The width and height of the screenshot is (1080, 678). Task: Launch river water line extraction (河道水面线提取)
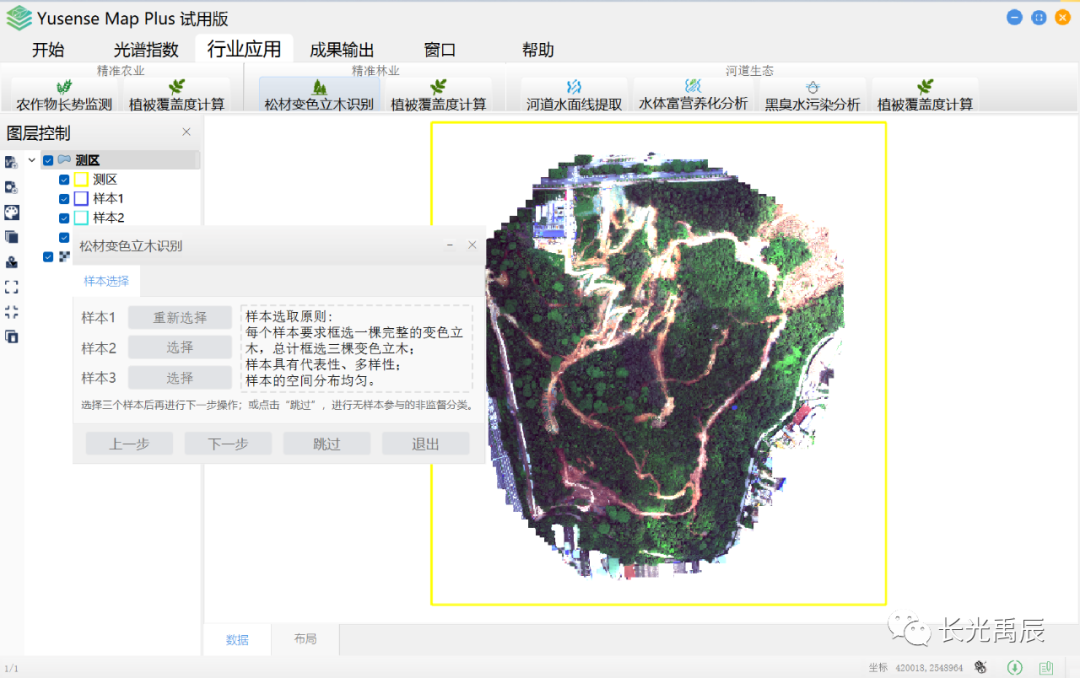[574, 96]
